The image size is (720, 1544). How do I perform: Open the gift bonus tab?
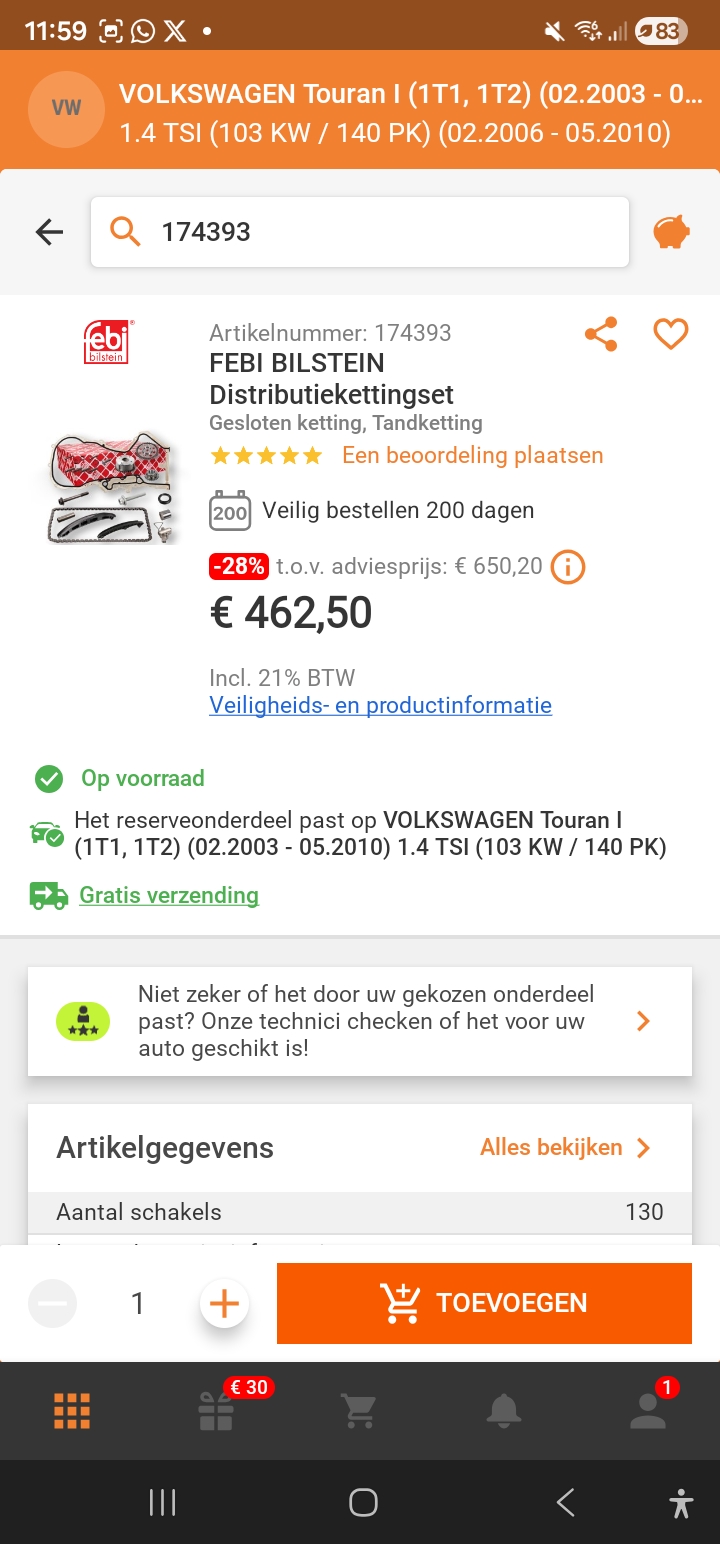click(216, 1410)
